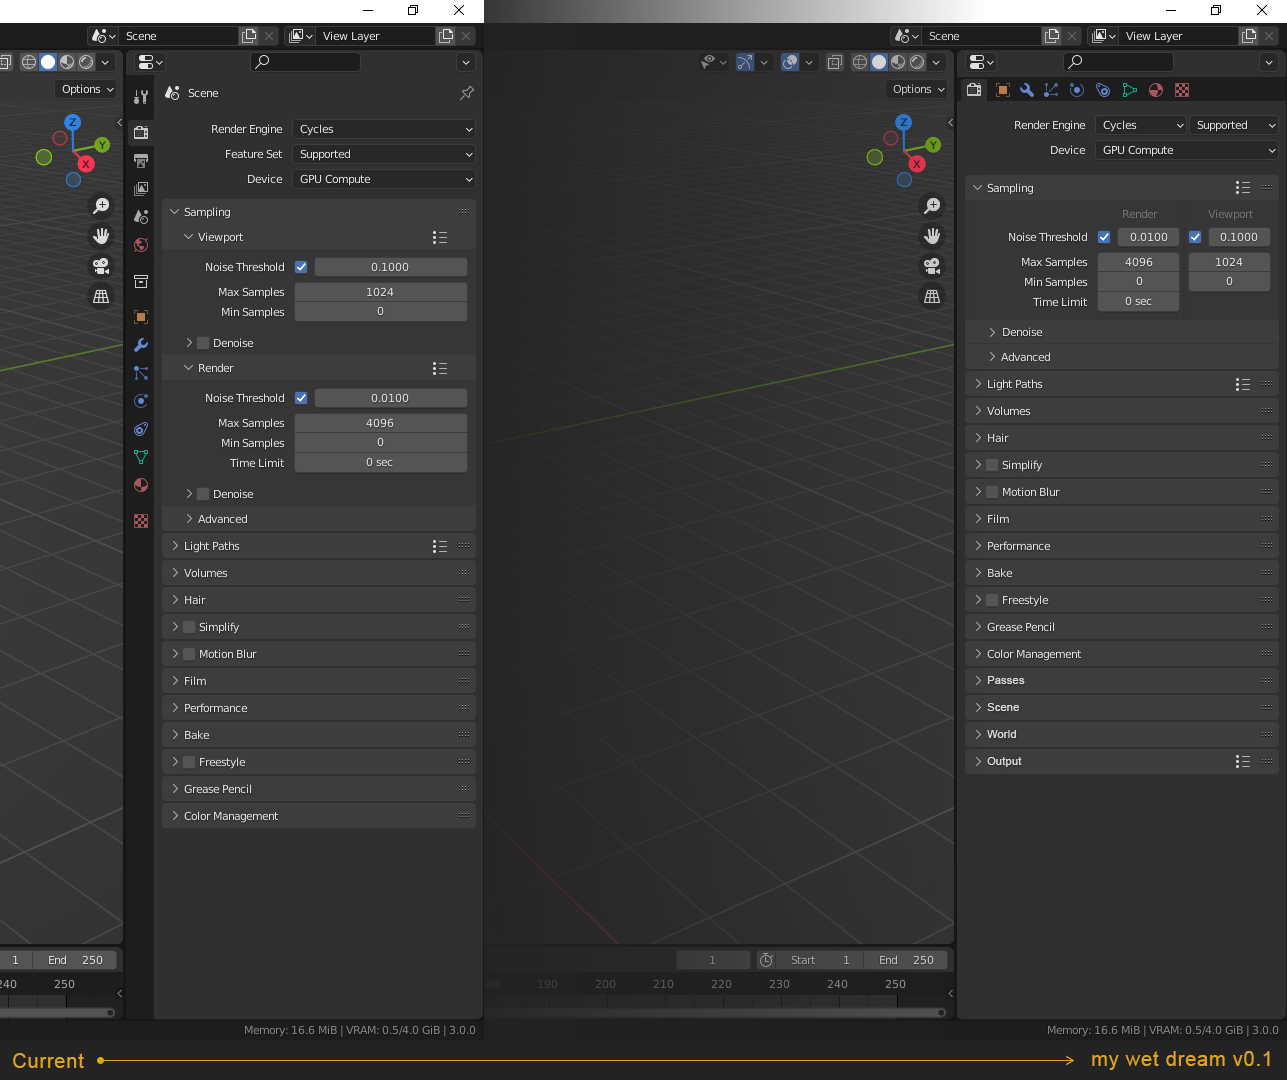Open Object Constraints tab in left sidebar
This screenshot has width=1287, height=1080.
[x=141, y=429]
